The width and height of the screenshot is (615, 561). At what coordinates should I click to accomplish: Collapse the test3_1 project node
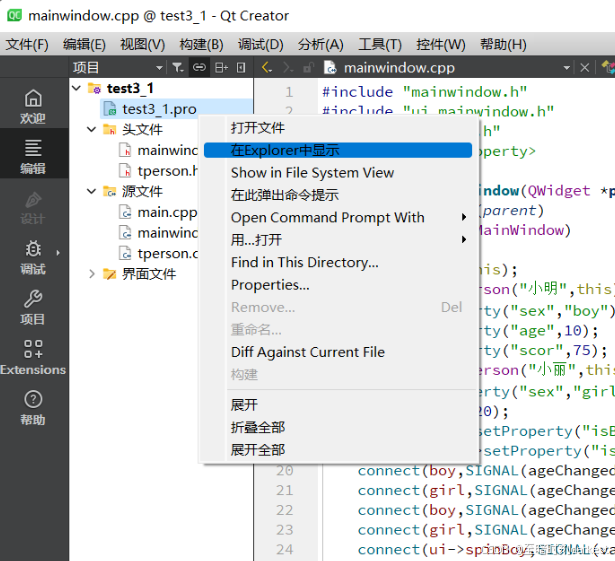pyautogui.click(x=77, y=88)
